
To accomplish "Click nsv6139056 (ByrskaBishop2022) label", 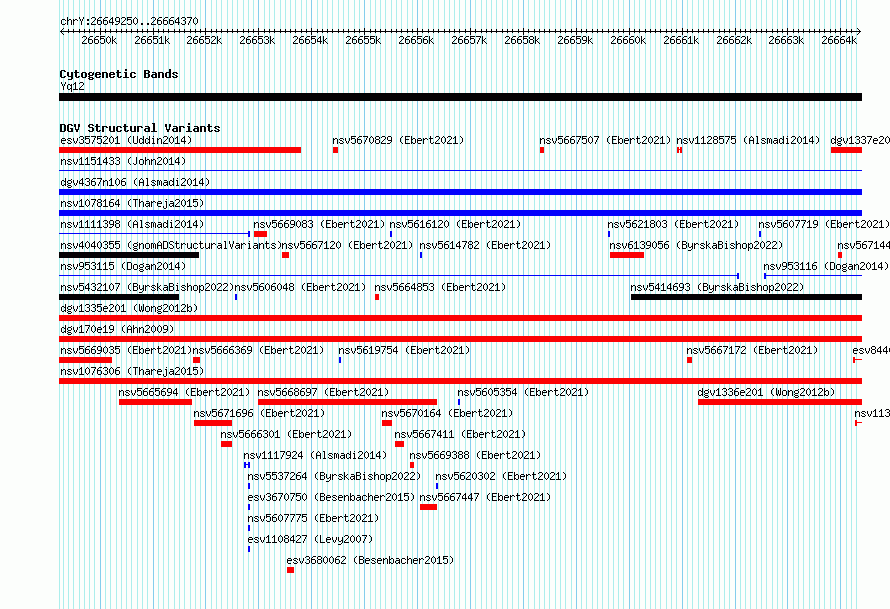I will (696, 245).
